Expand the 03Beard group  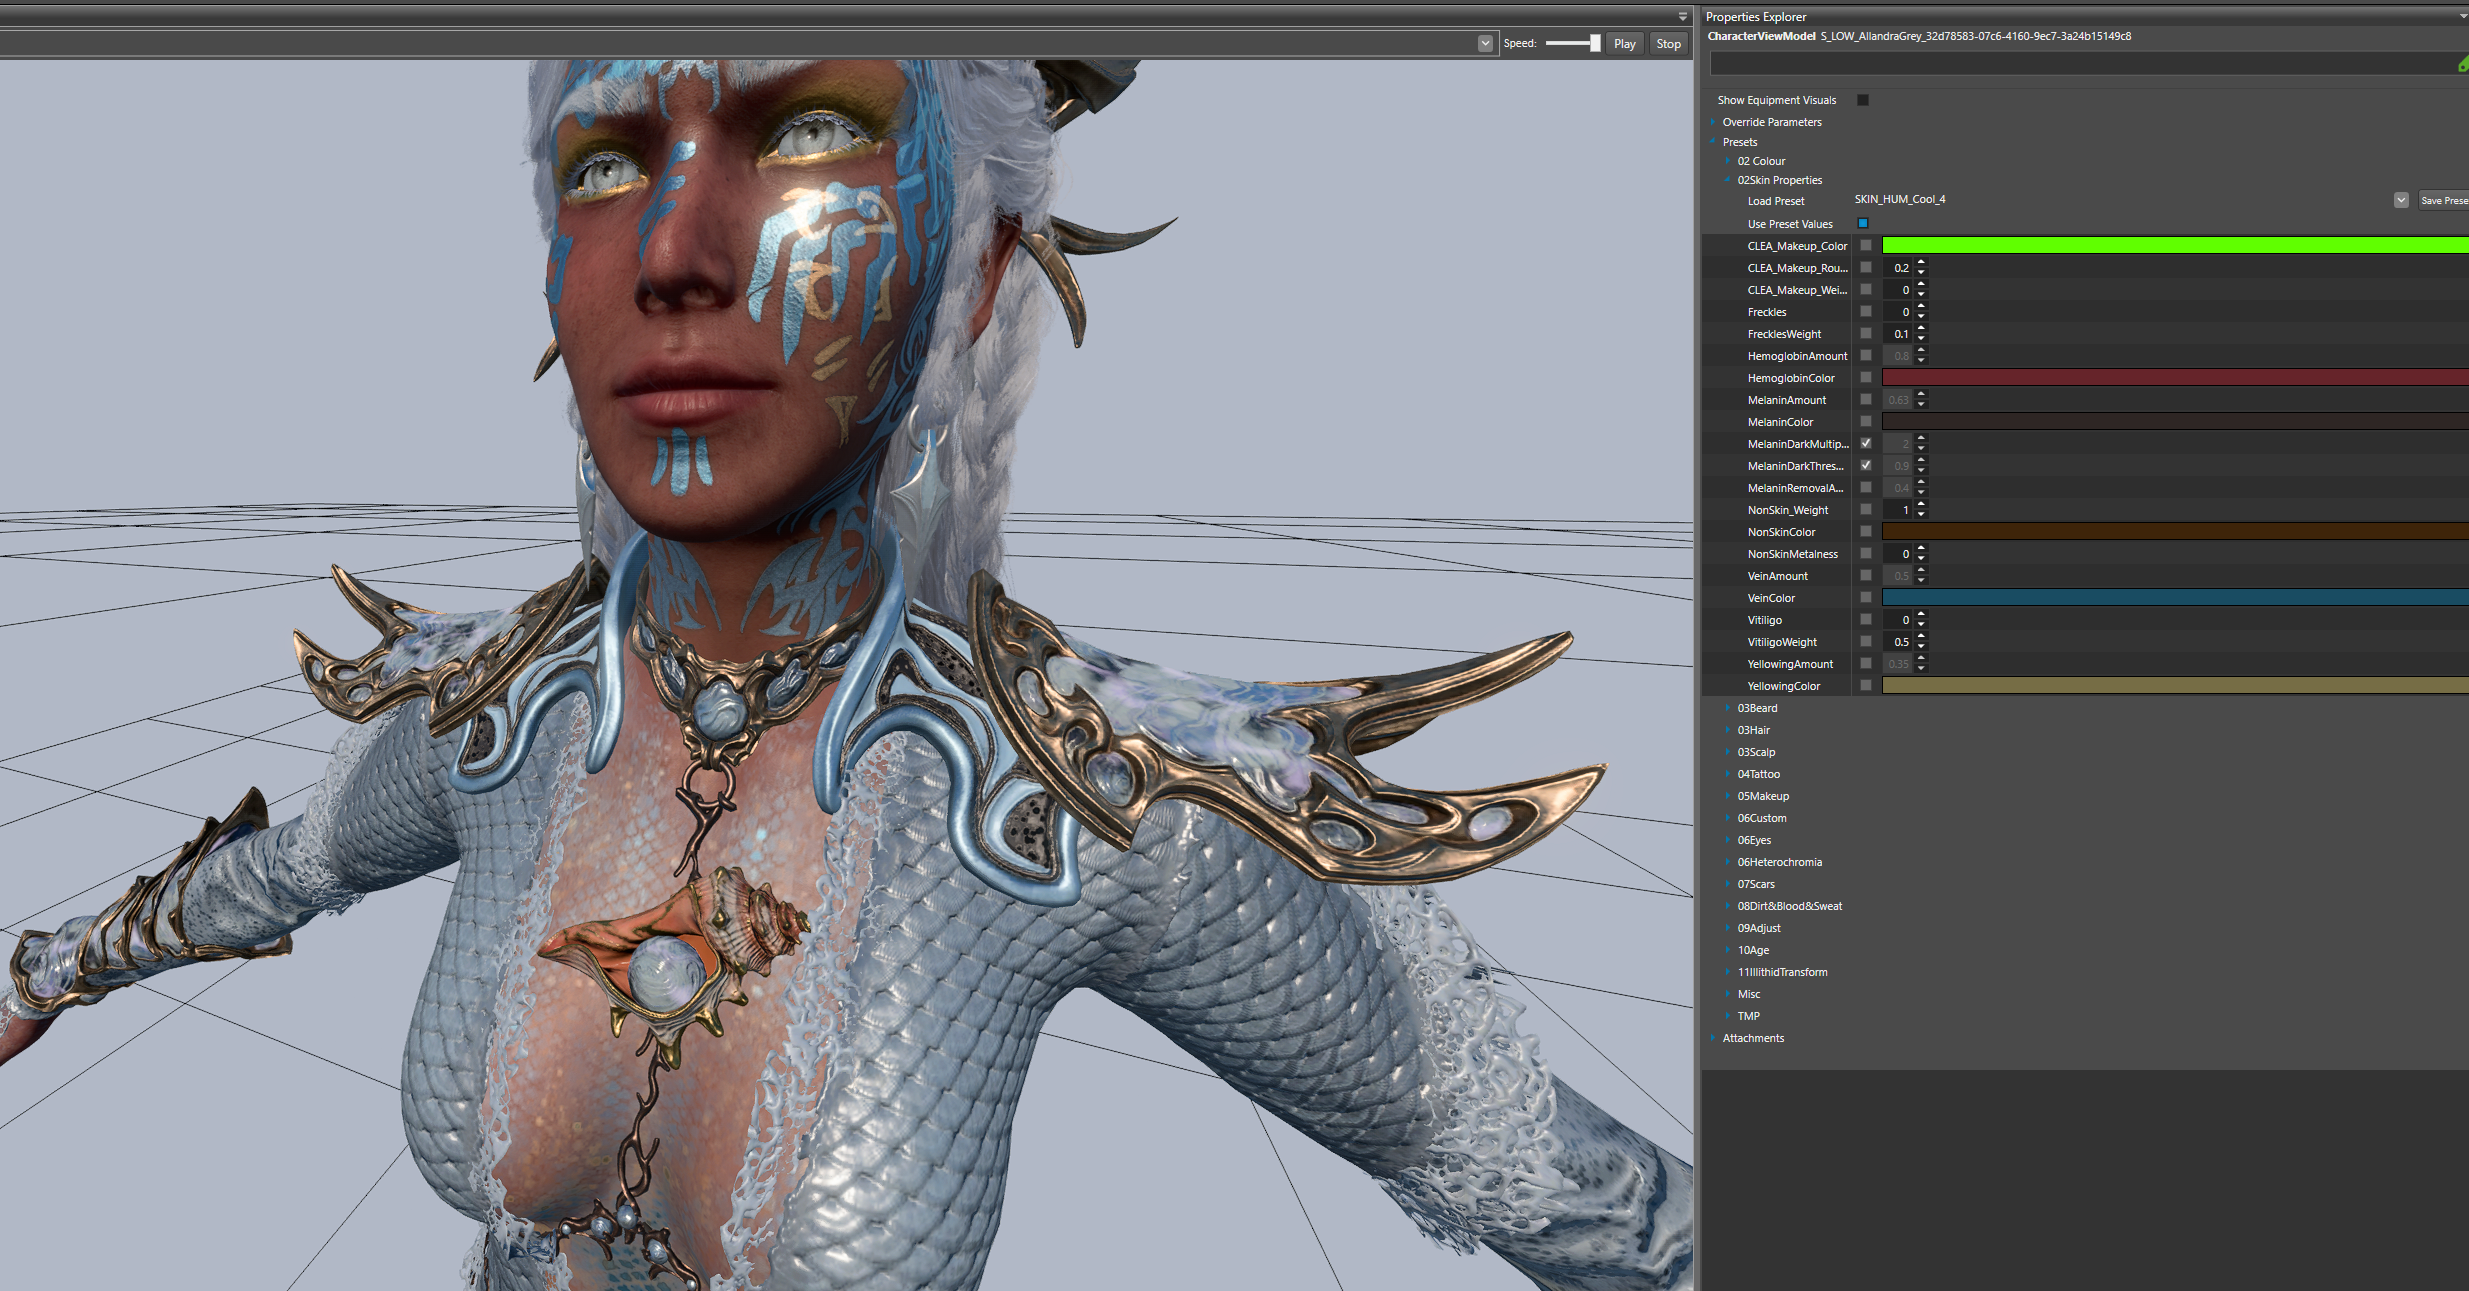click(x=1728, y=708)
